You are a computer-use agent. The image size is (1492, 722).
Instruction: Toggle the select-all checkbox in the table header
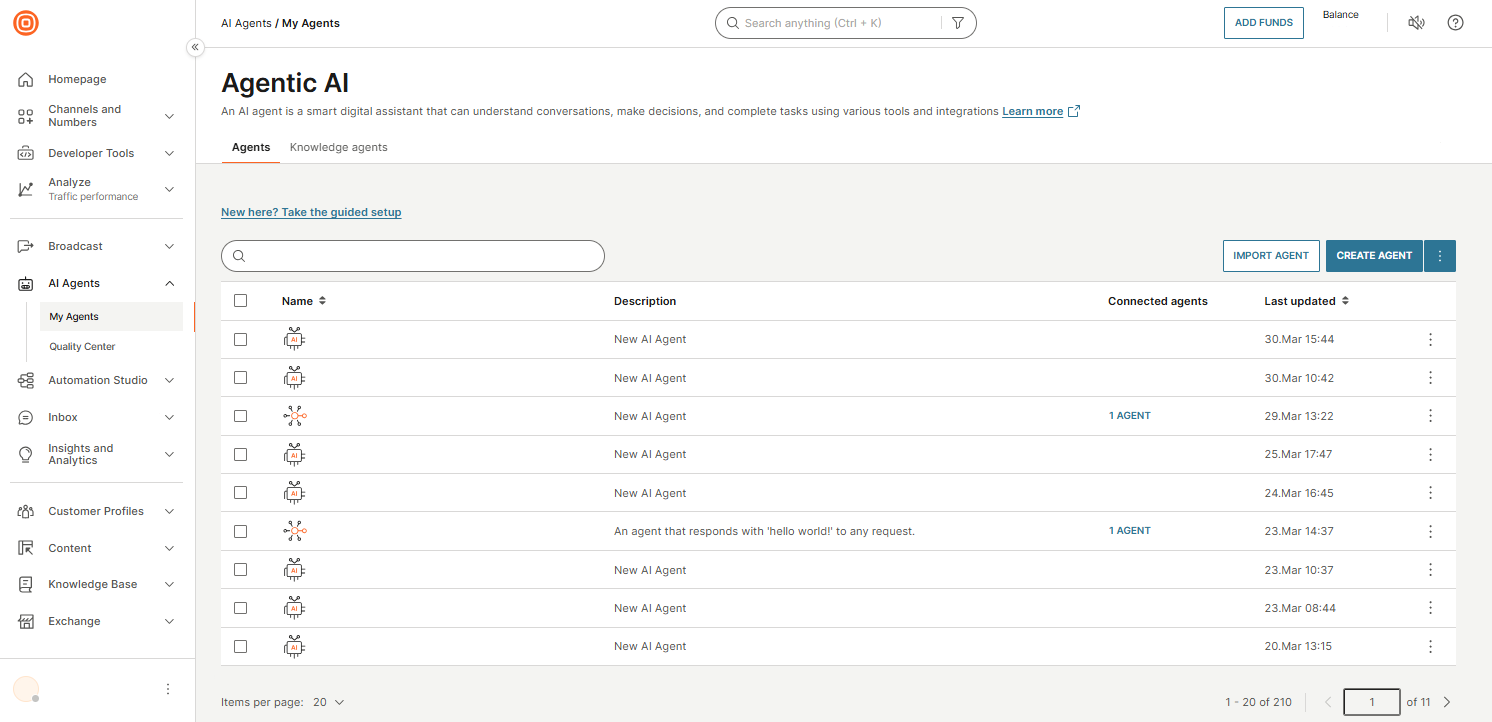click(x=240, y=301)
